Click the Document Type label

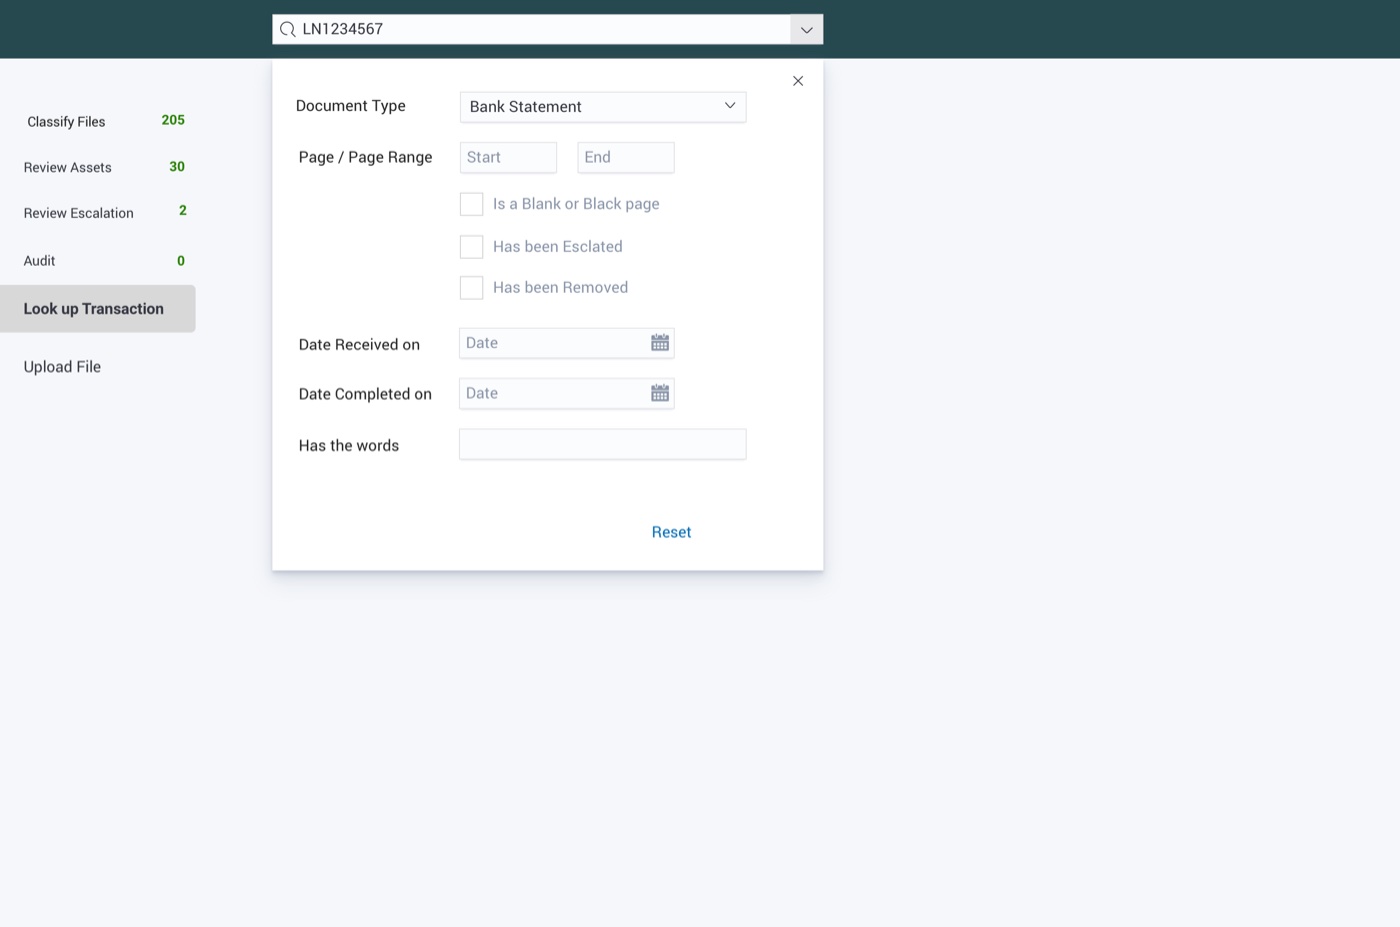351,105
